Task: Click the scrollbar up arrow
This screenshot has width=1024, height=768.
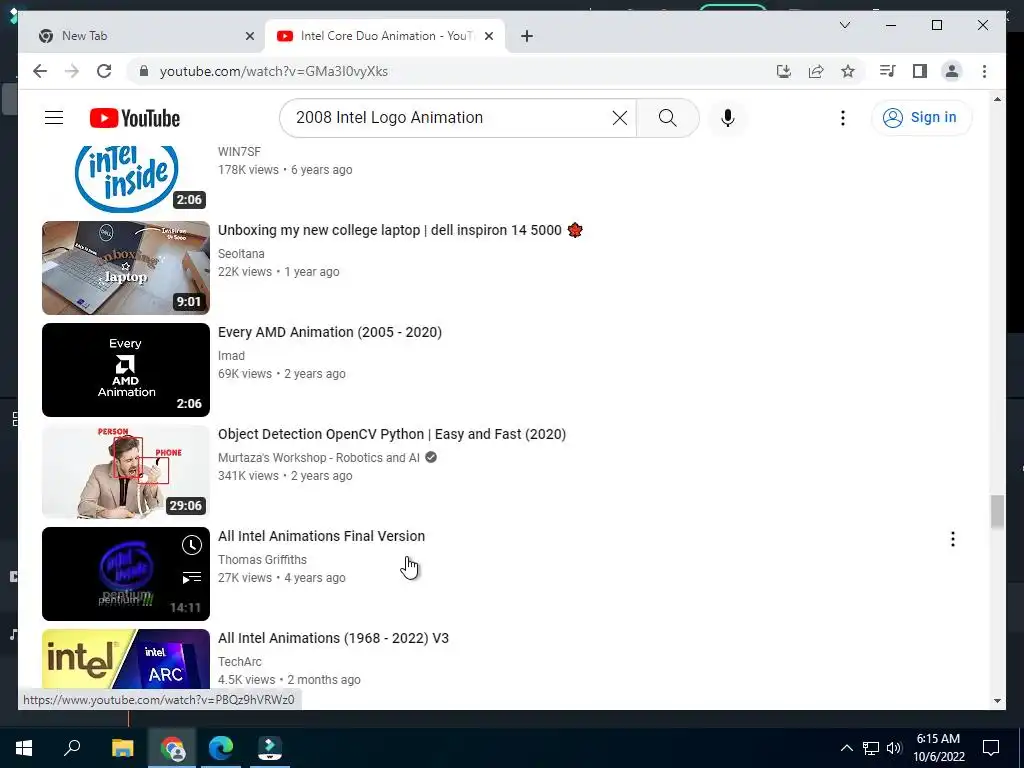Action: (997, 99)
